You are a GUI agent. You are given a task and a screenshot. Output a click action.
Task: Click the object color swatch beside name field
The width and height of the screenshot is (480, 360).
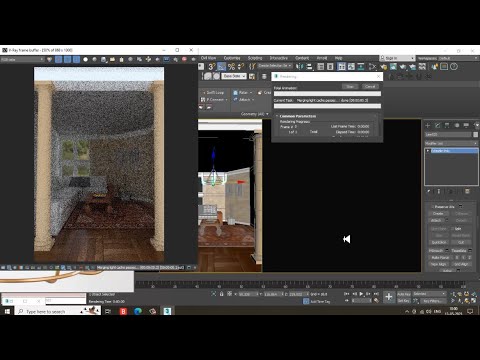476,134
